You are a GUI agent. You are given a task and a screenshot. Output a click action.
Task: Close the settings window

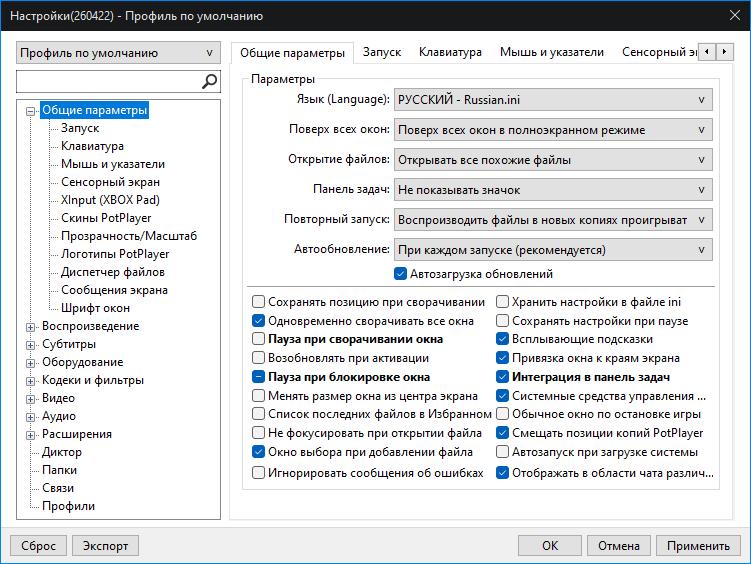[x=735, y=15]
